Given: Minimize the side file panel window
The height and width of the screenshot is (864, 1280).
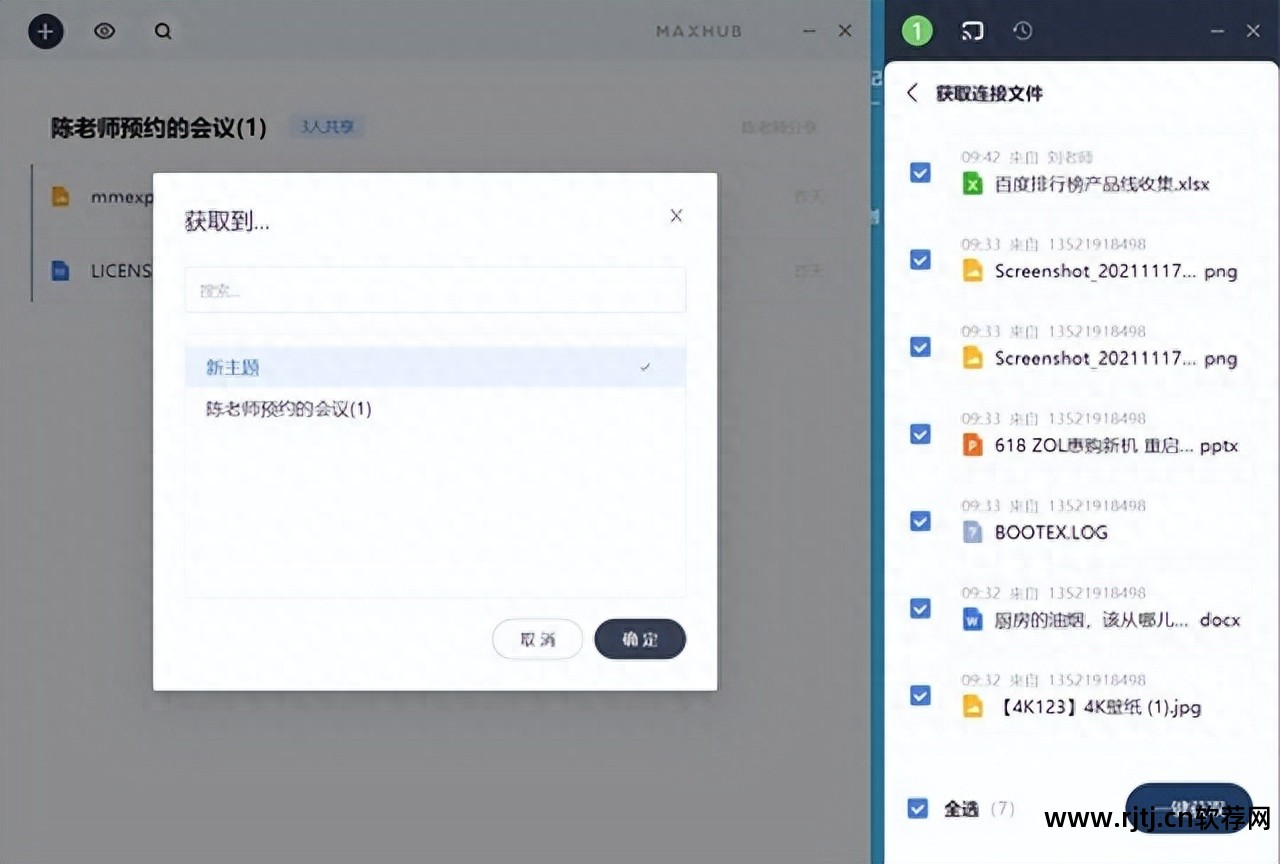Looking at the screenshot, I should pyautogui.click(x=1217, y=31).
